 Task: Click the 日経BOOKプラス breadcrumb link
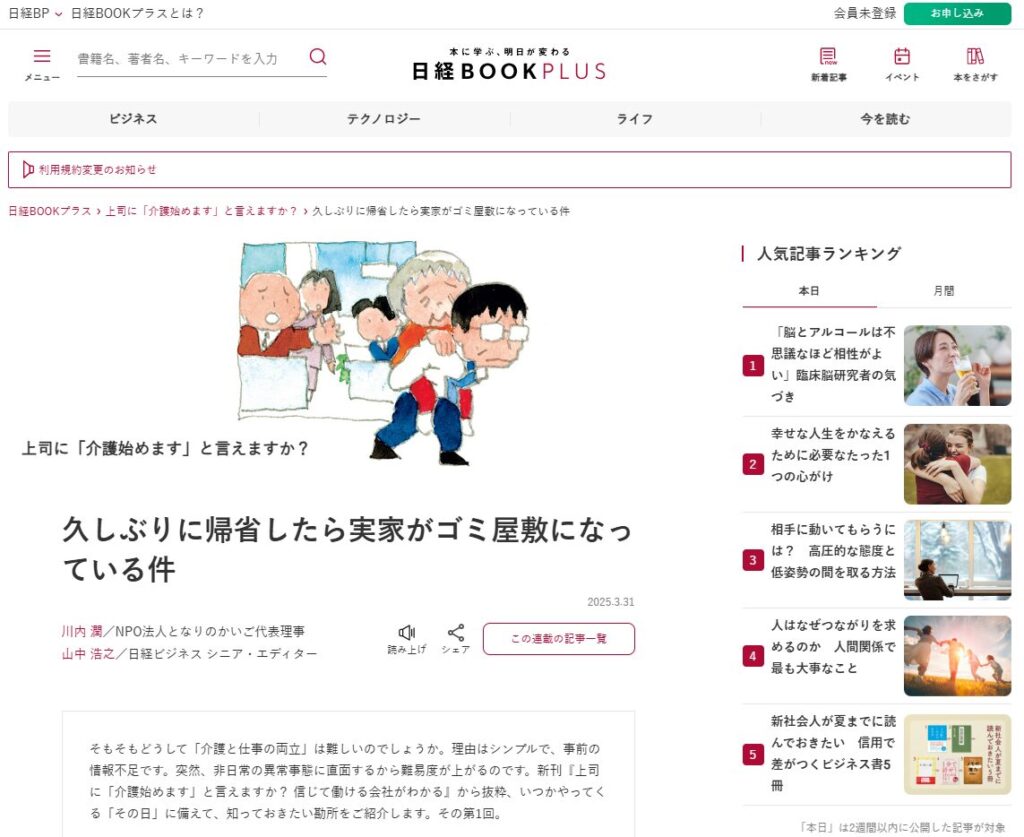point(50,211)
